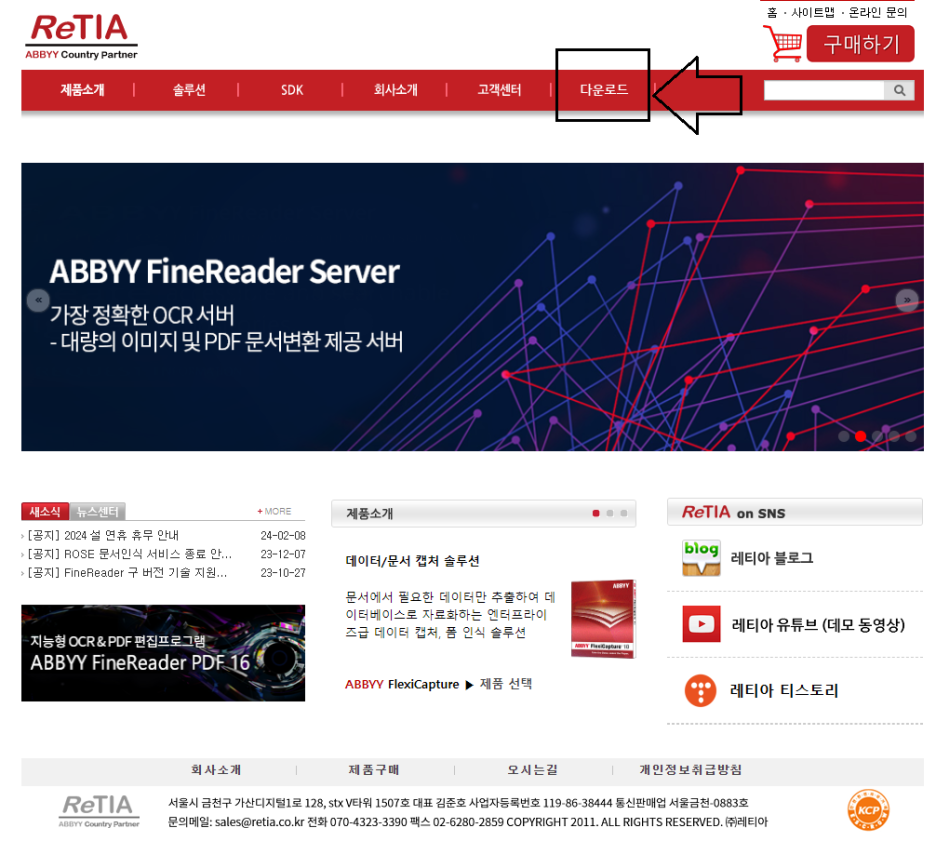
Task: Select the first banner slide dot
Action: click(x=843, y=436)
